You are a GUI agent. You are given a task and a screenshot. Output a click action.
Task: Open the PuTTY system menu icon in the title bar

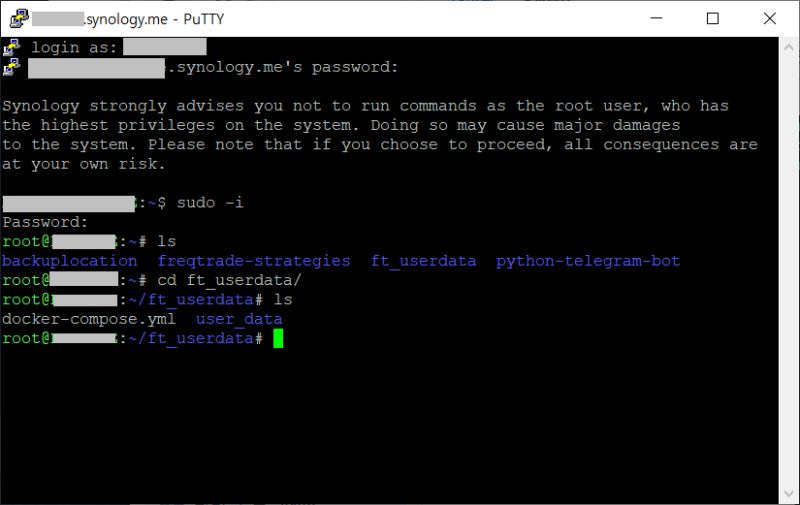tap(14, 18)
